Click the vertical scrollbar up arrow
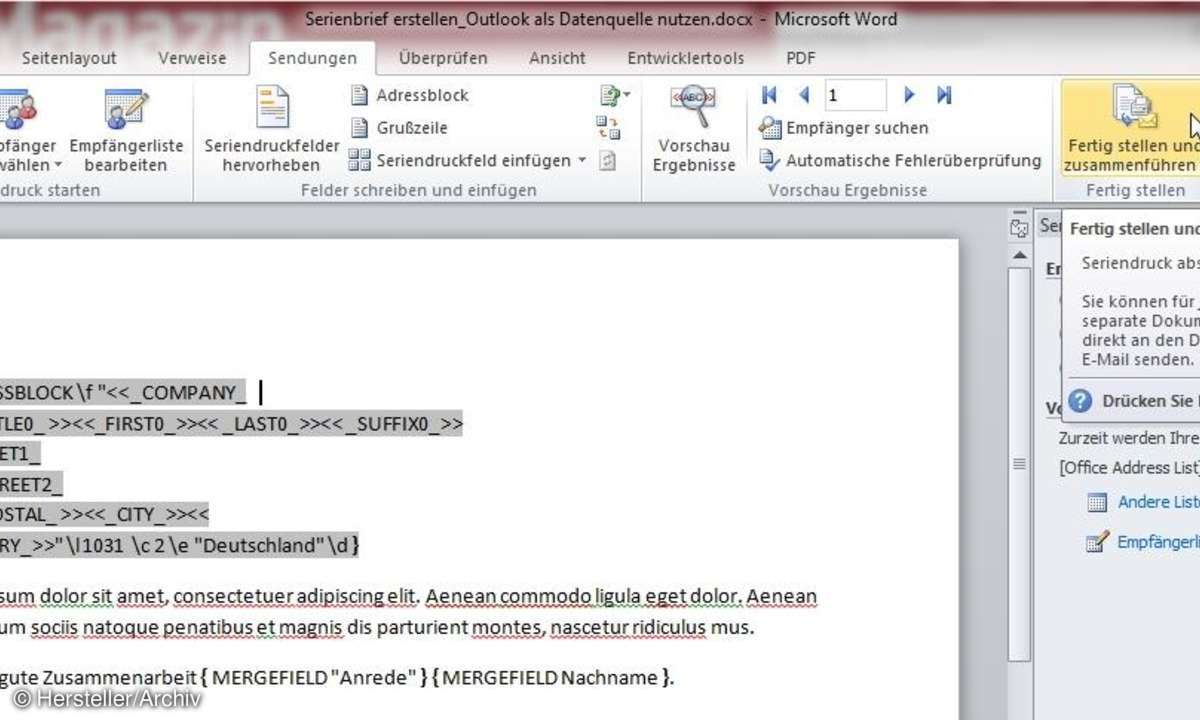Image resolution: width=1200 pixels, height=720 pixels. tap(1019, 256)
